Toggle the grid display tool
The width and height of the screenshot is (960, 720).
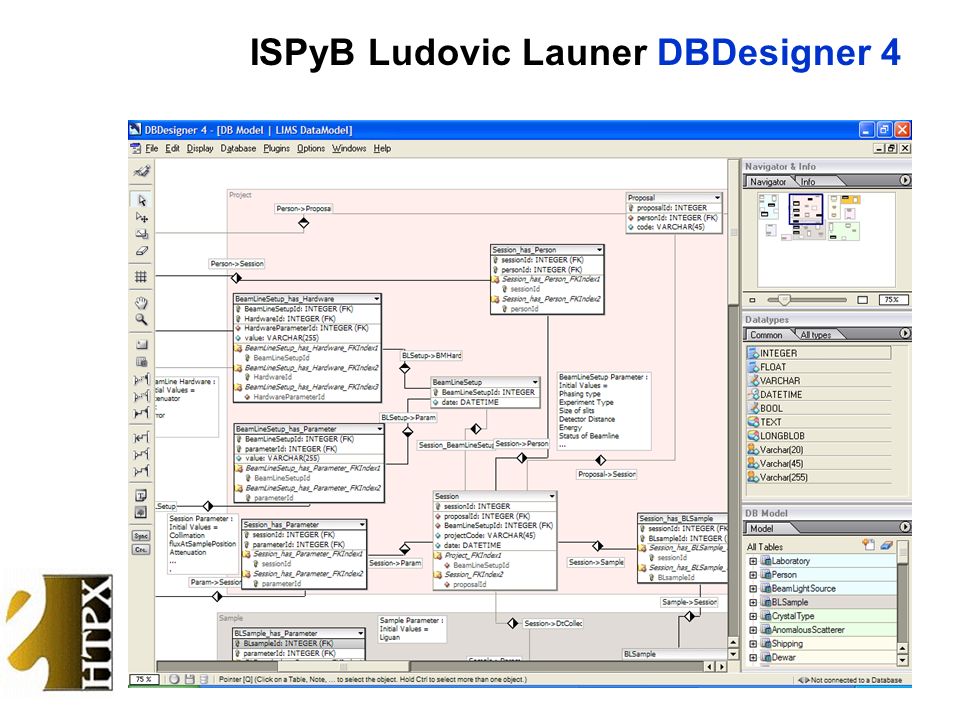[x=141, y=277]
